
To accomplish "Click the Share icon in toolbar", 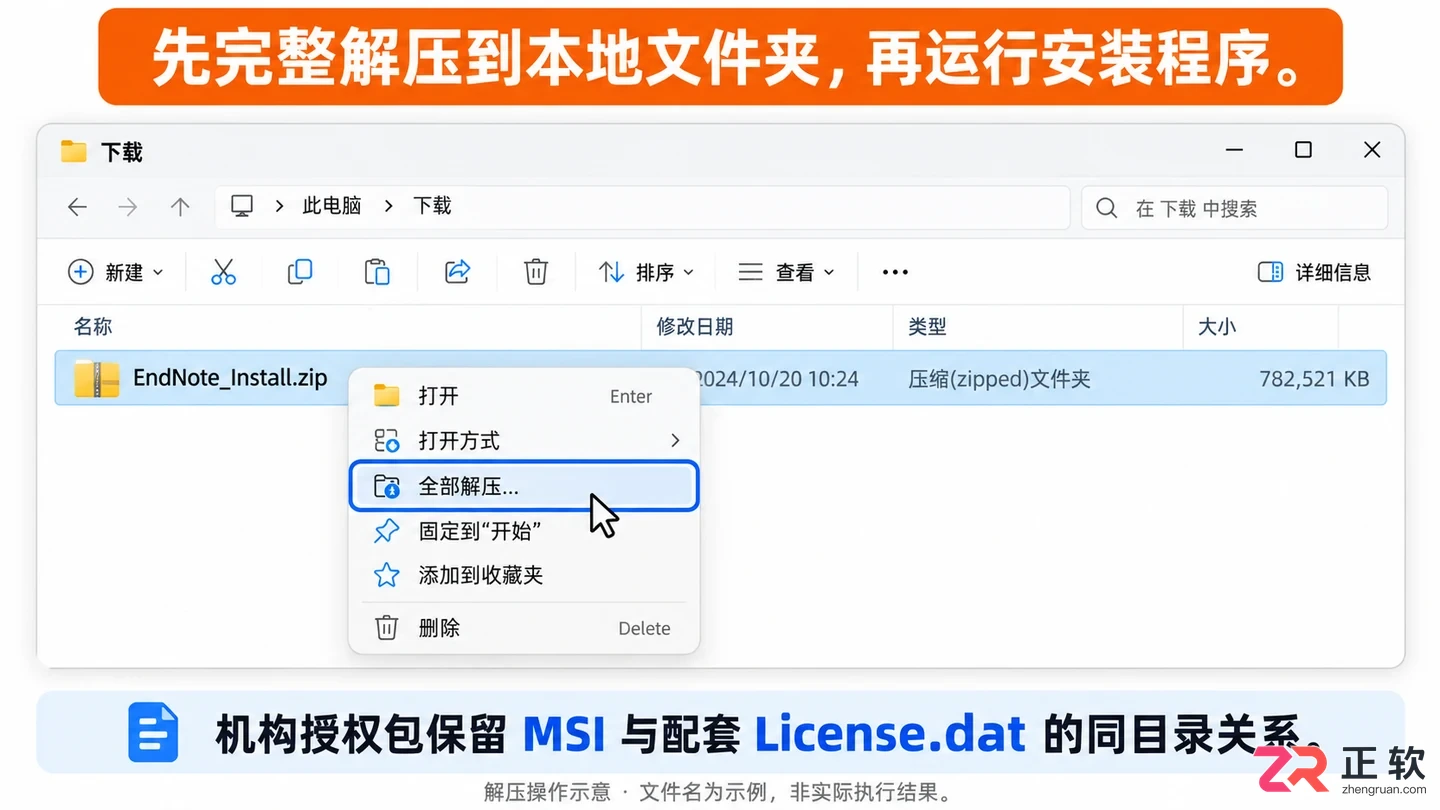I will [x=457, y=272].
